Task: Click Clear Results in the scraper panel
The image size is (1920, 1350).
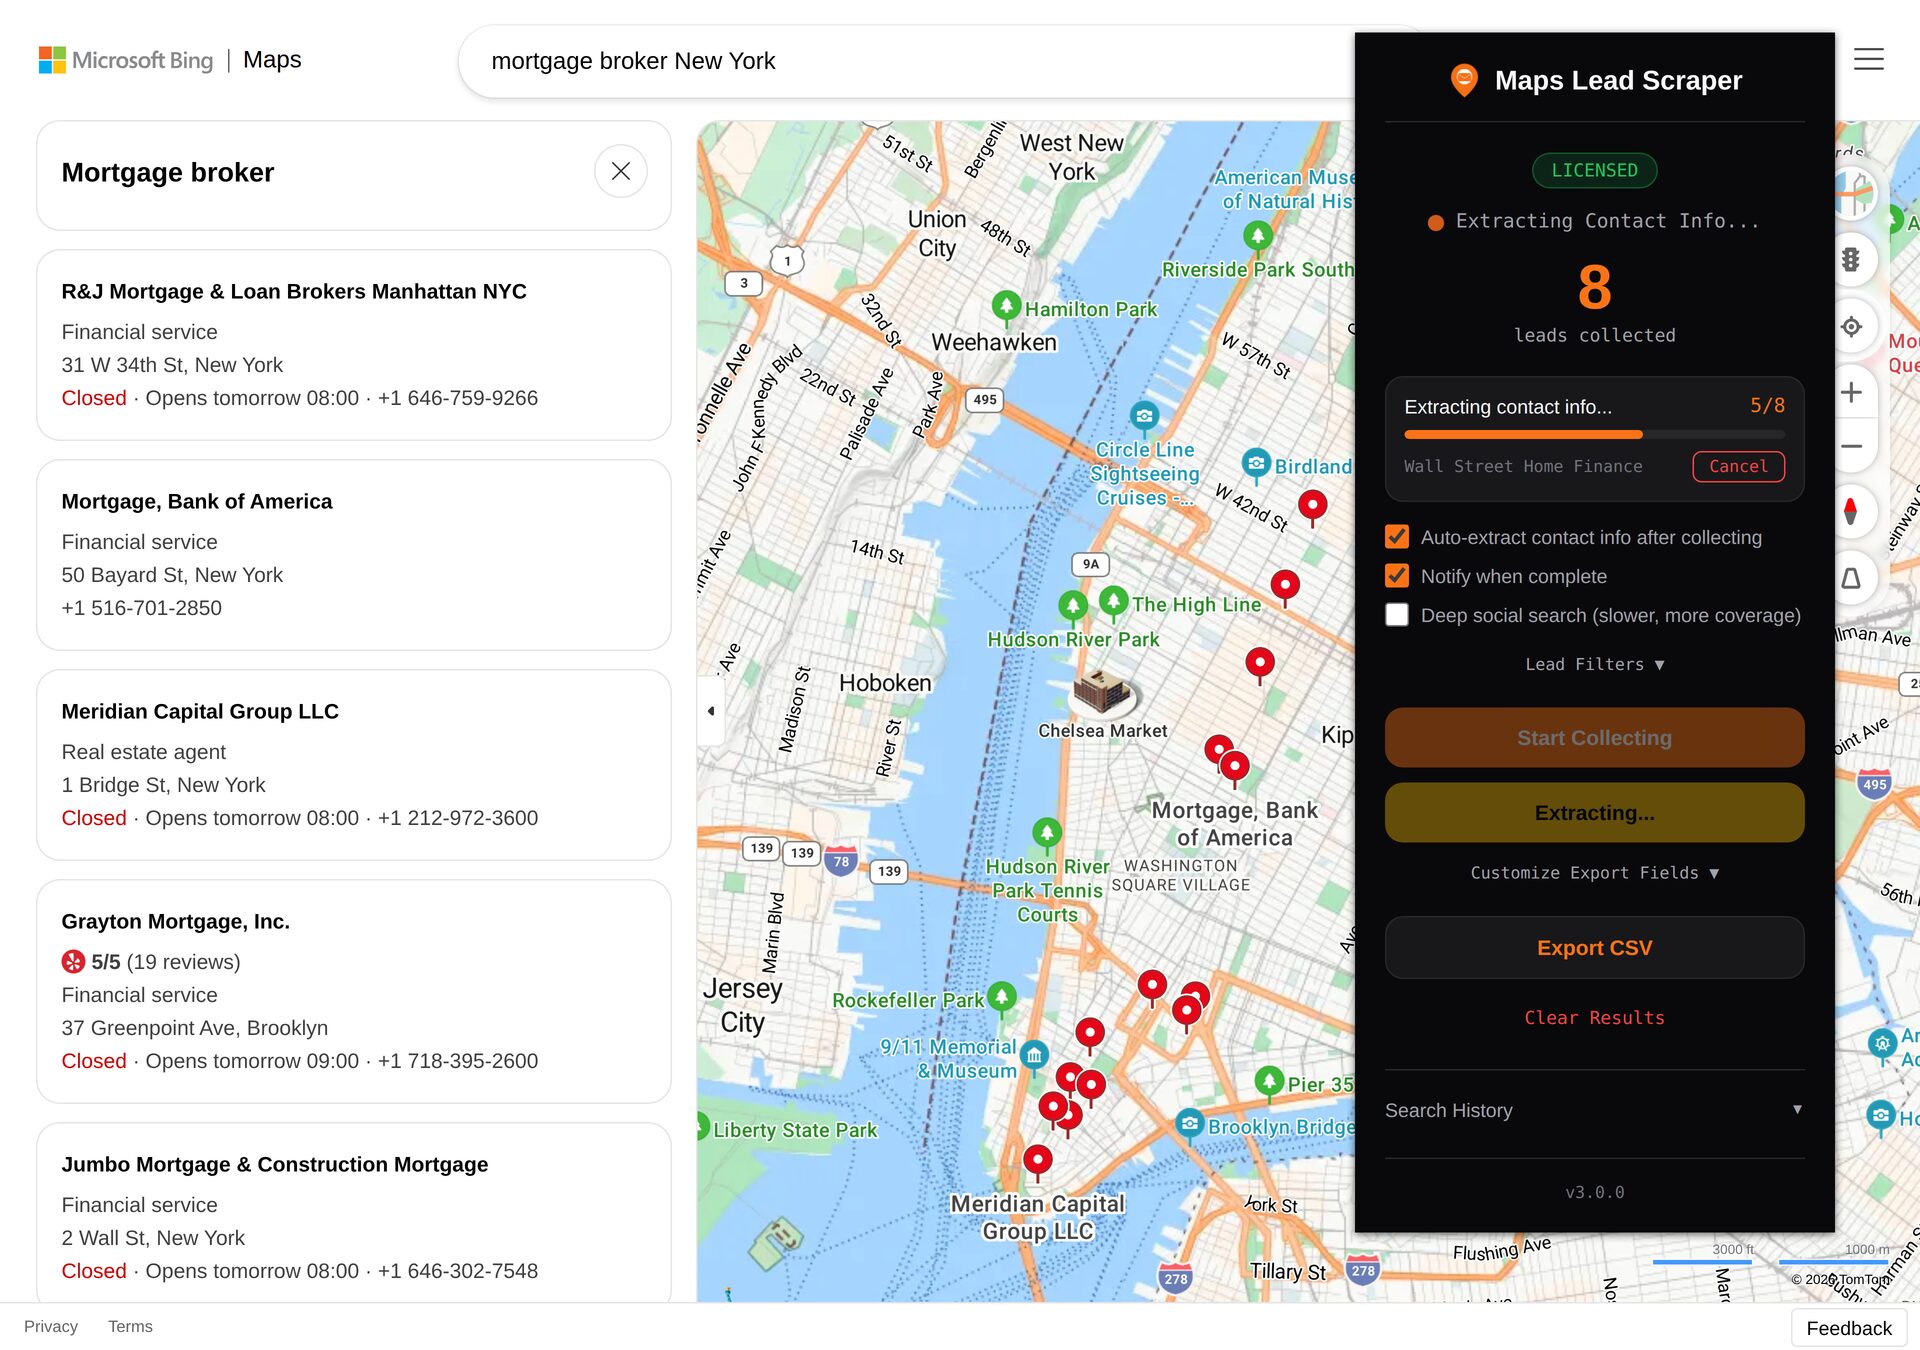Action: [1593, 1017]
